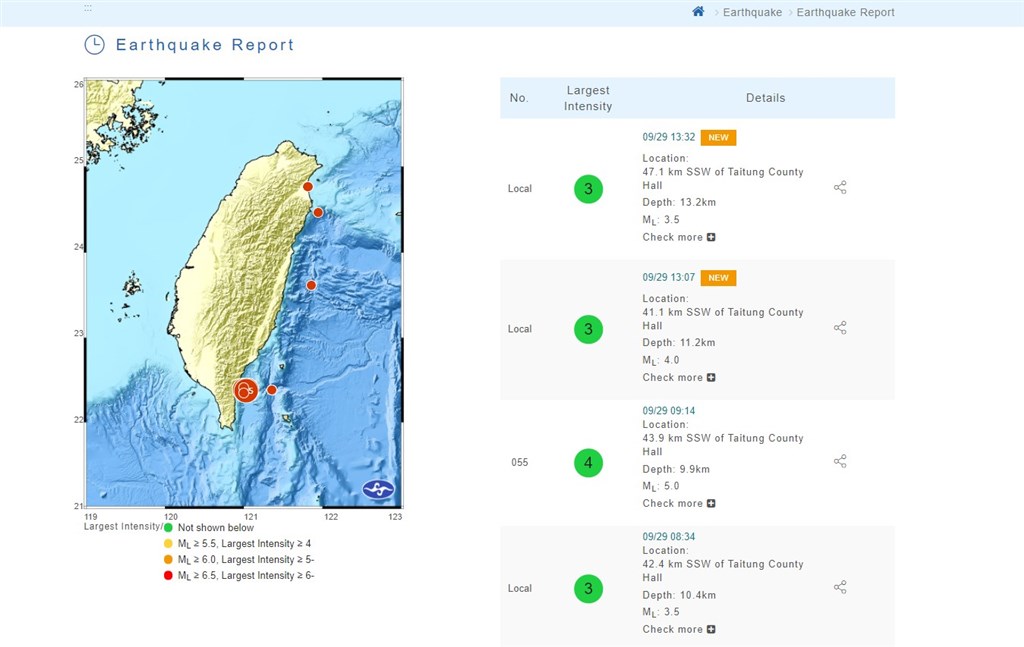Image resolution: width=1024 pixels, height=647 pixels.
Task: Click intensity 4 badge for quake 055
Action: (588, 463)
